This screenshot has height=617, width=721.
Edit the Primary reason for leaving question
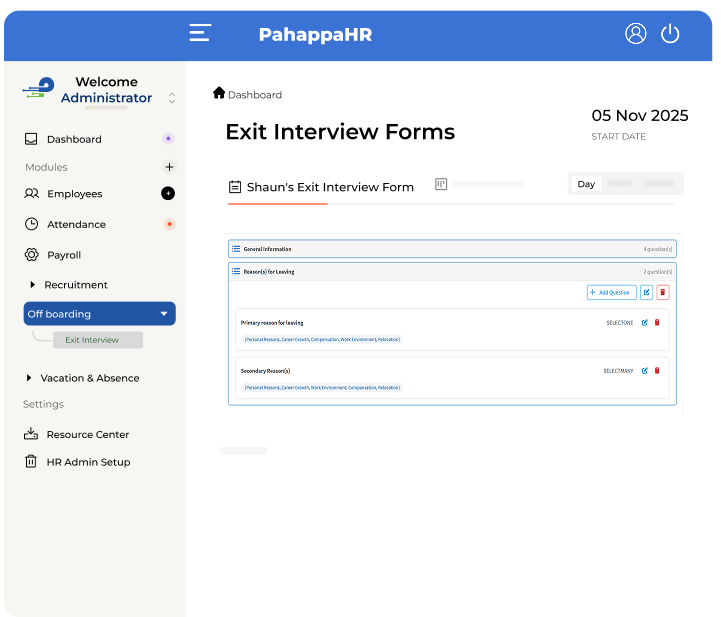[645, 322]
